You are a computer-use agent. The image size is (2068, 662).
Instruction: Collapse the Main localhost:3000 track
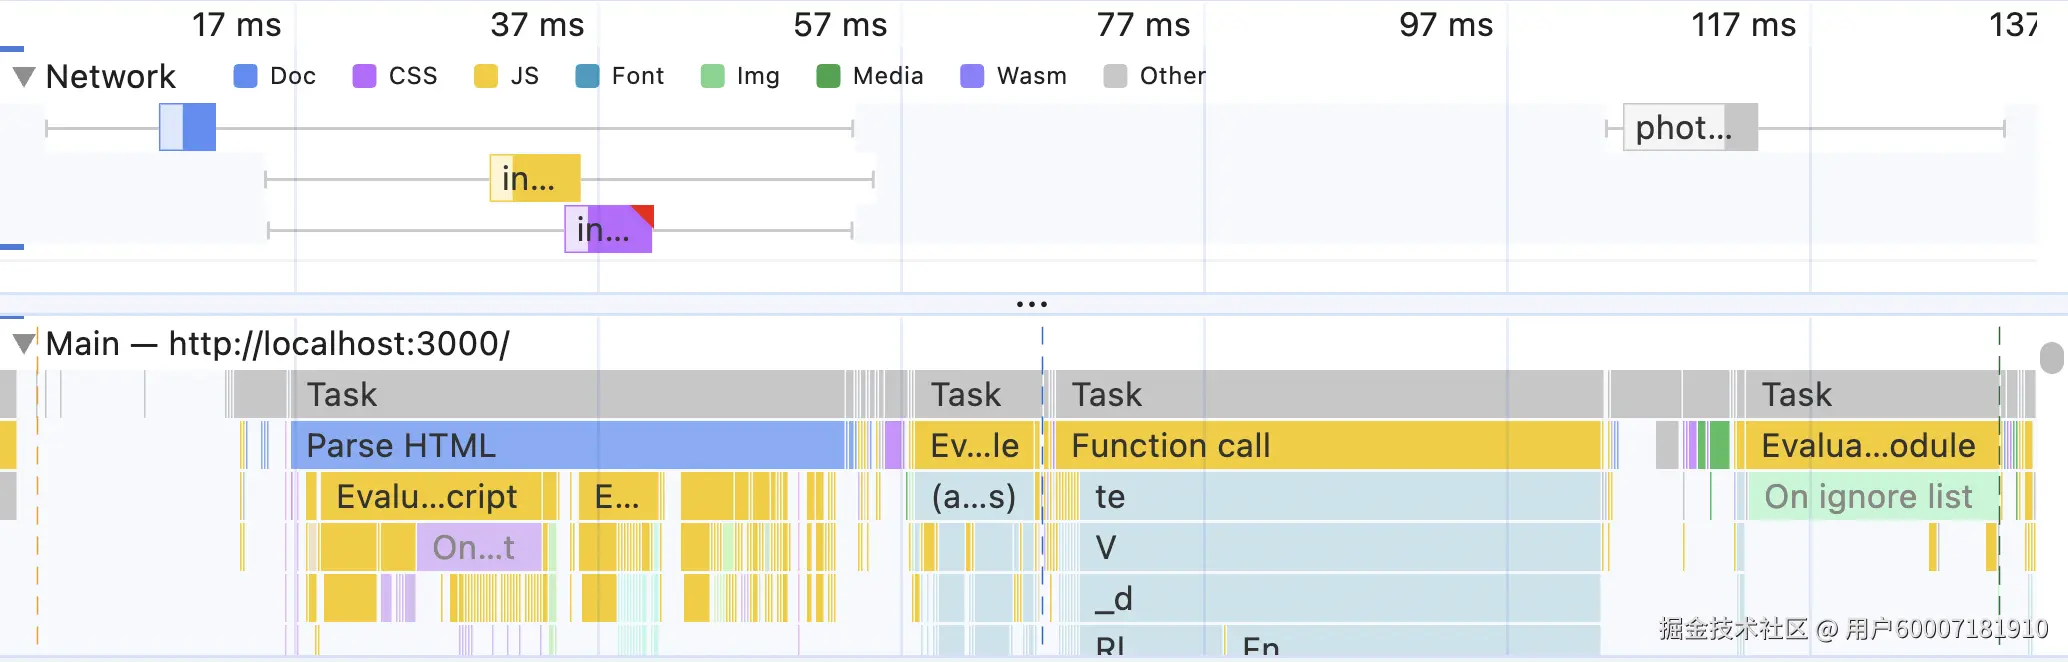pos(24,345)
